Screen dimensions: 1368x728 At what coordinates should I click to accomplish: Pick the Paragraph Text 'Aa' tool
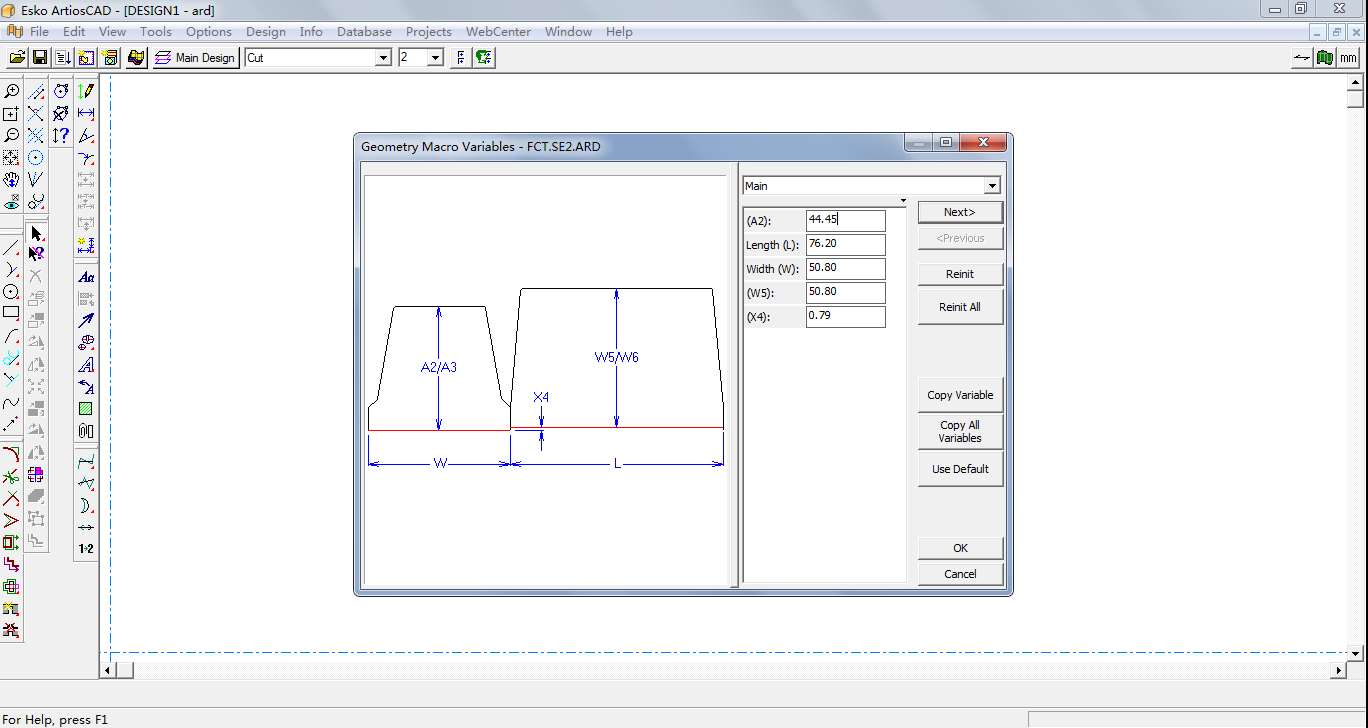86,277
